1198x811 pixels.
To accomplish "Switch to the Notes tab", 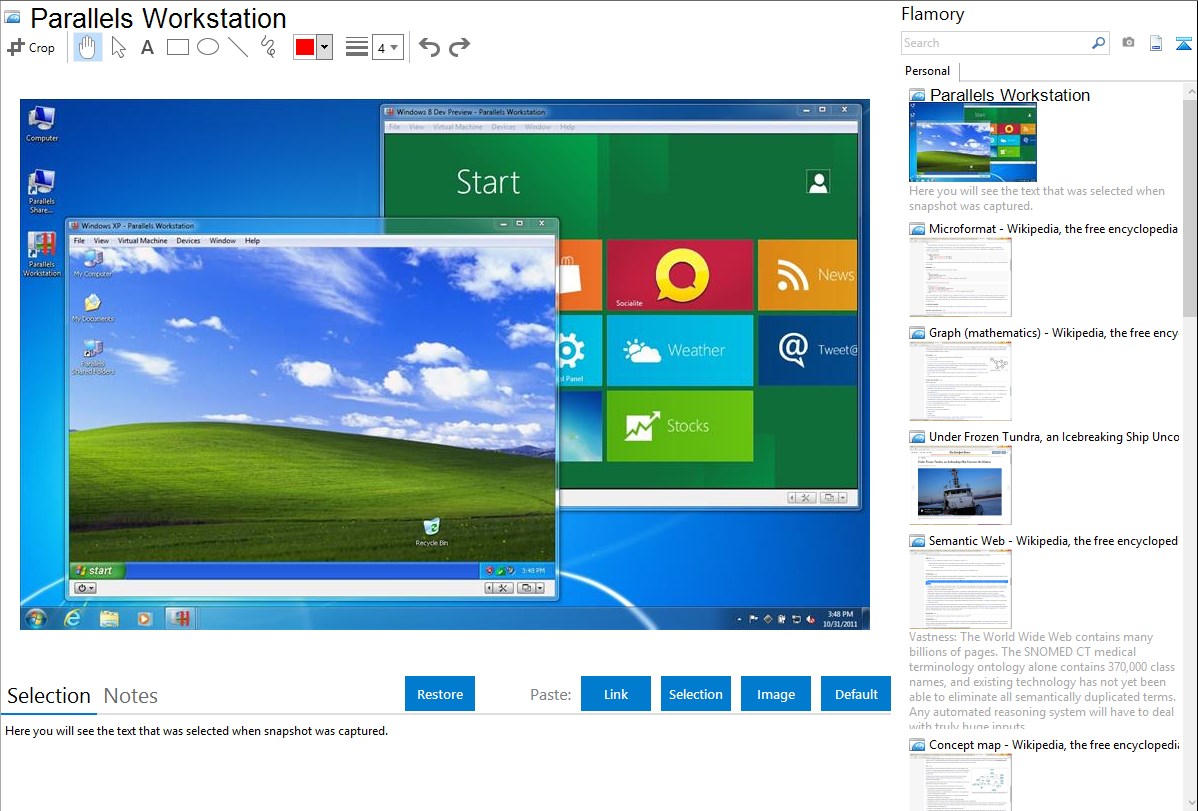I will coord(131,696).
